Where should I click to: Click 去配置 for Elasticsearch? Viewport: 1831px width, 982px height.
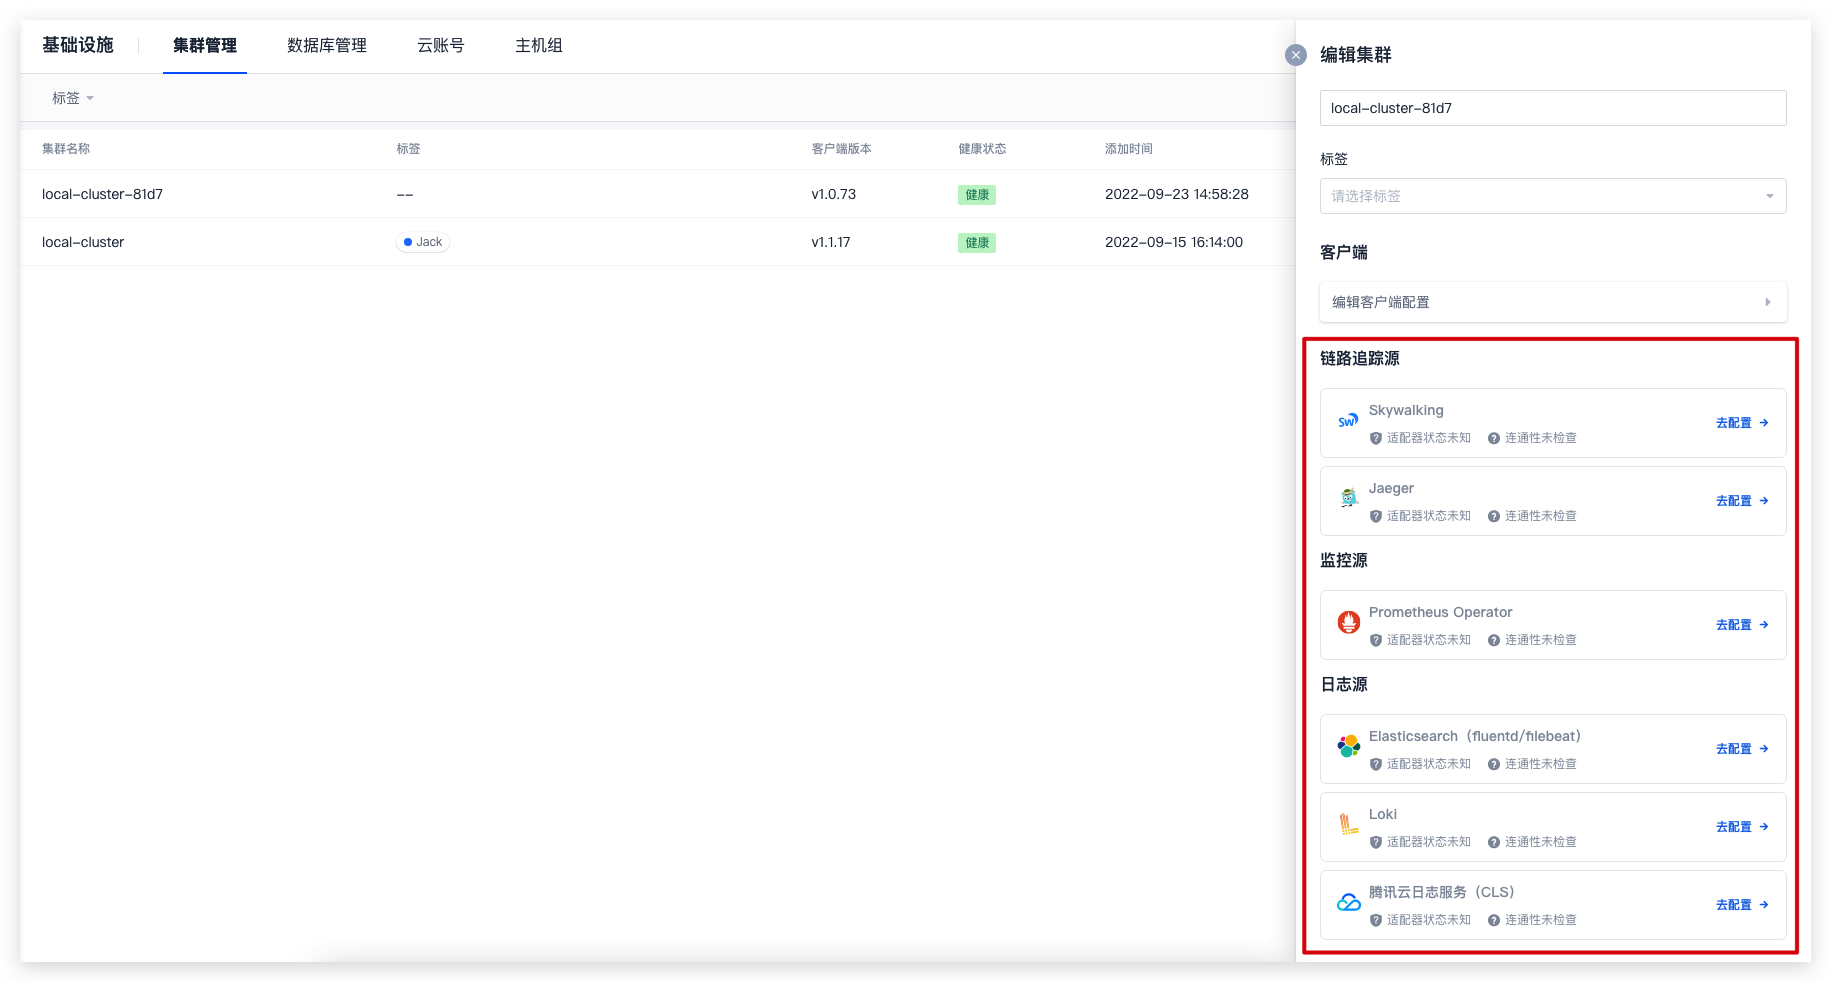click(1742, 749)
